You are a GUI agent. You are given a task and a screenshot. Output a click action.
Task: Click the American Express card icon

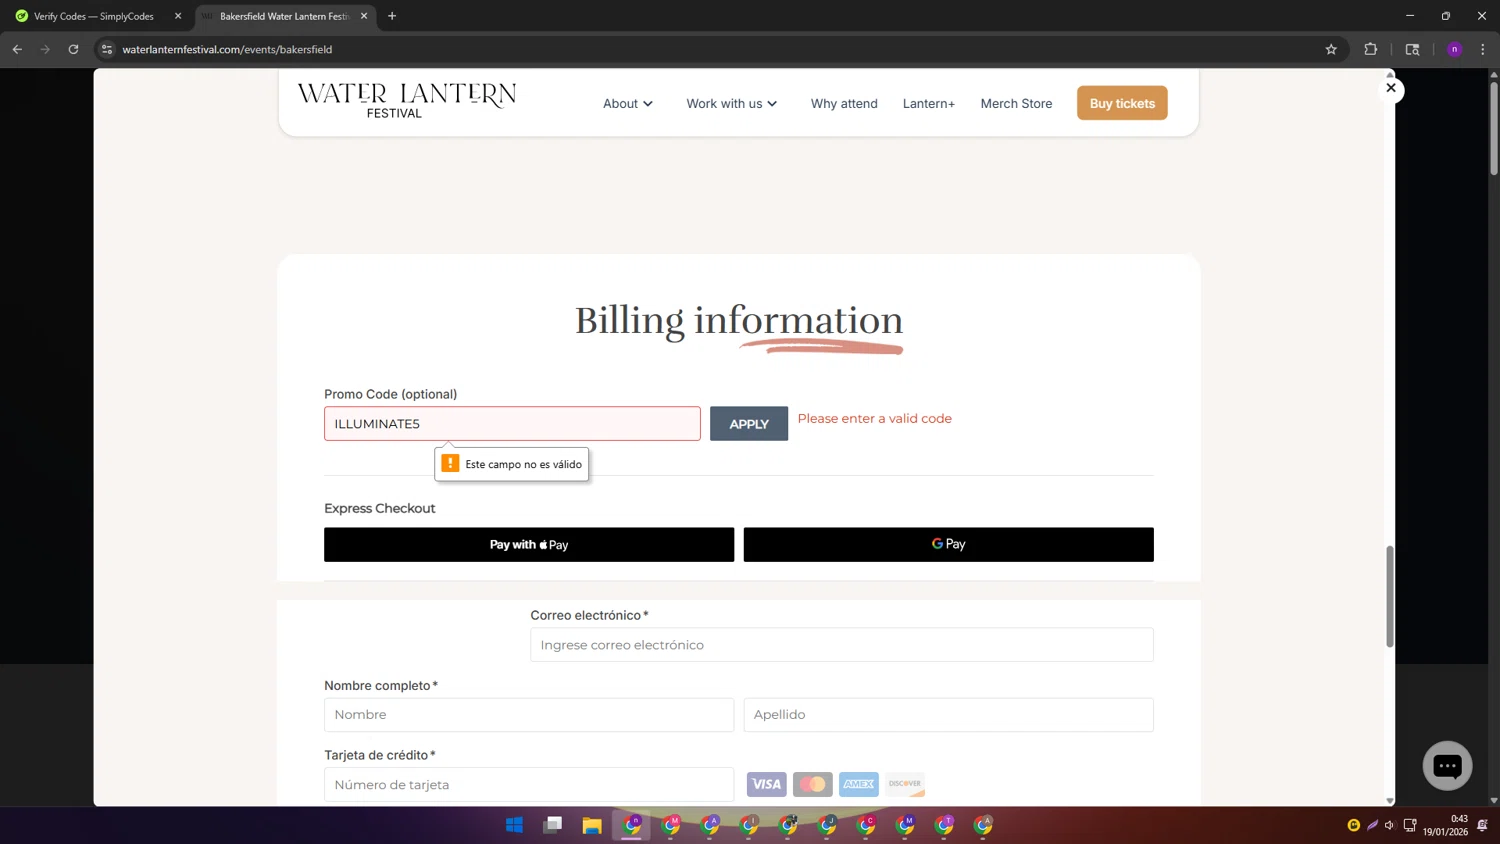pyautogui.click(x=859, y=784)
